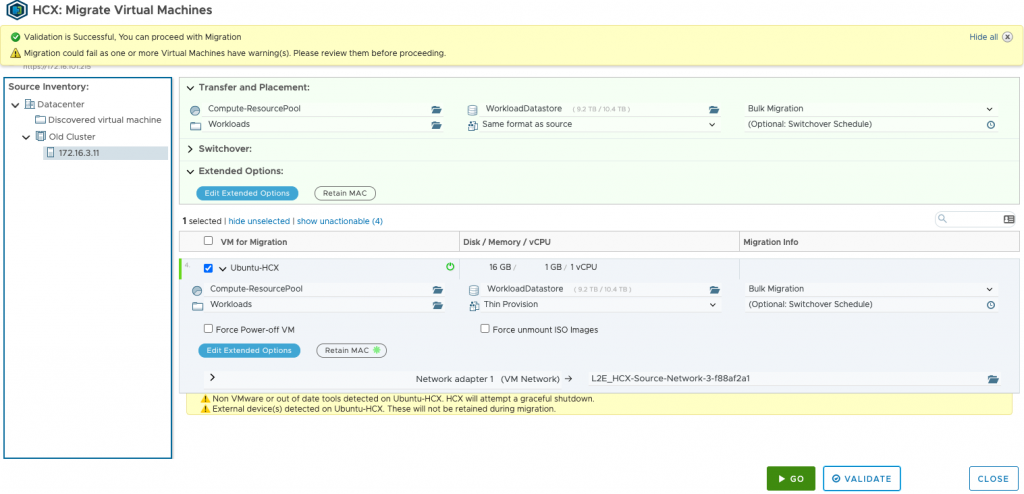This screenshot has width=1024, height=494.
Task: Toggle list view icon beside search box
Action: click(x=1009, y=220)
